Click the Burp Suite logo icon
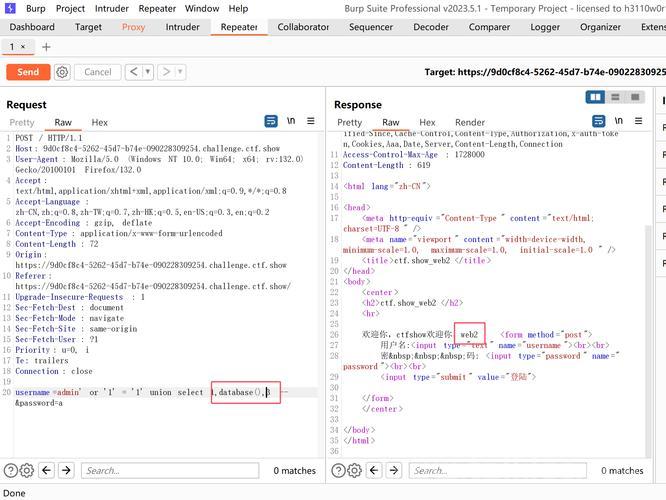Viewport: 666px width, 500px height. point(10,8)
